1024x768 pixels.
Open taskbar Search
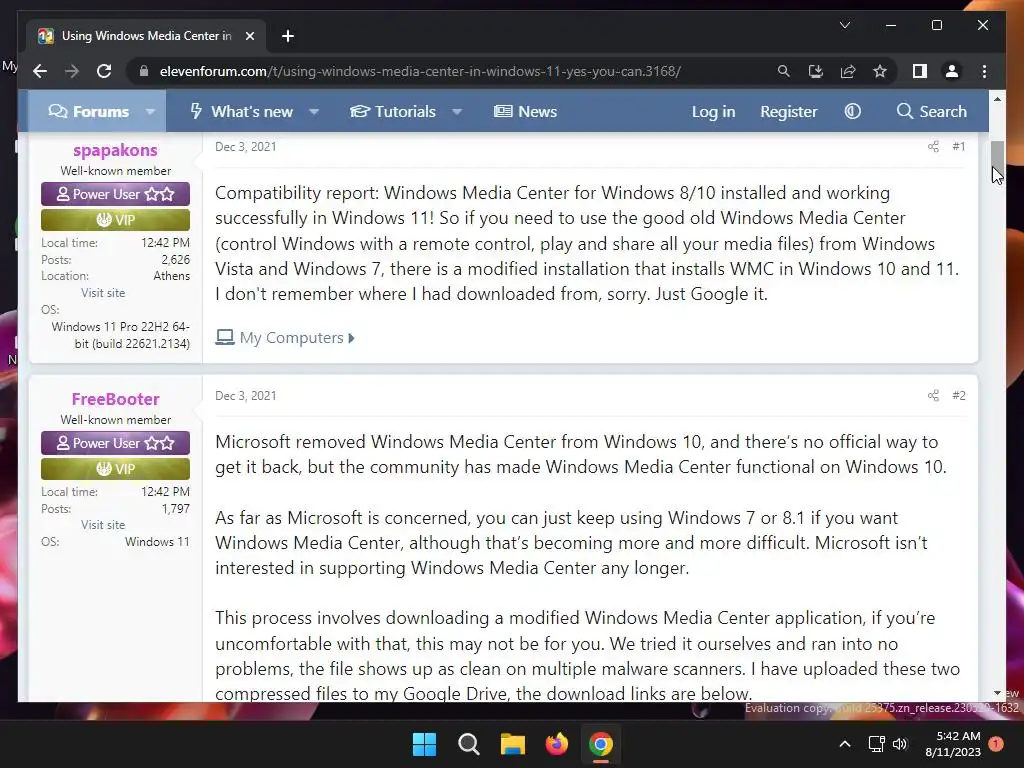468,744
